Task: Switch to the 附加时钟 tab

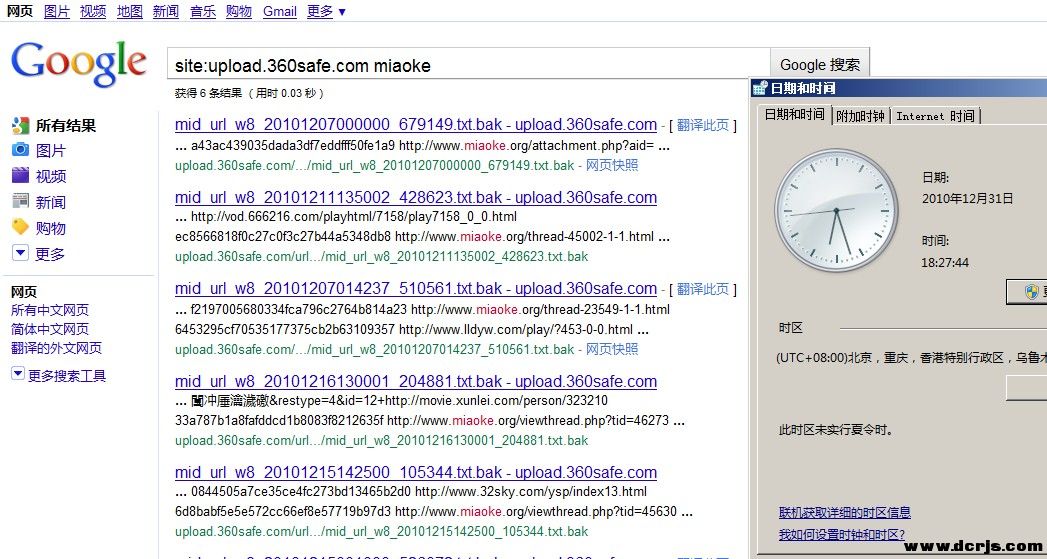Action: coord(860,116)
